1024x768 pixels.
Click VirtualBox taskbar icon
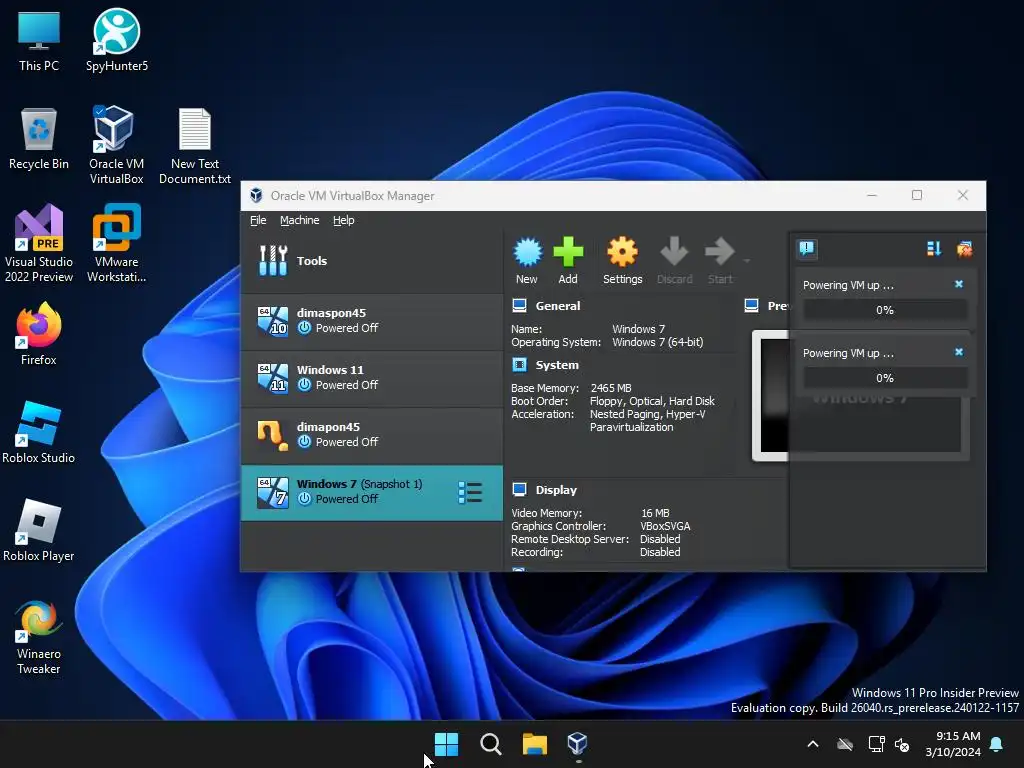tap(577, 744)
